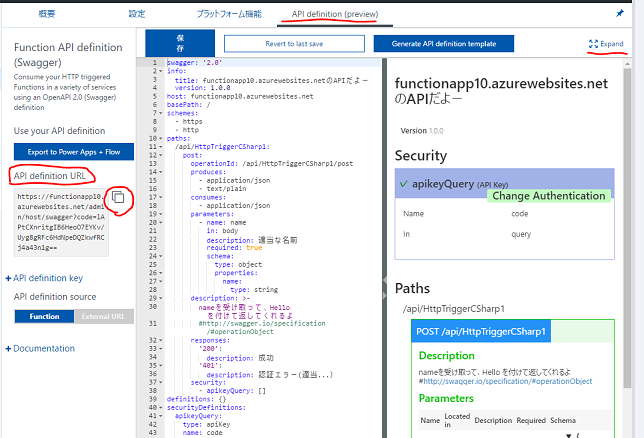Open the swagger.io specification link
The image size is (644, 438).
point(508,381)
